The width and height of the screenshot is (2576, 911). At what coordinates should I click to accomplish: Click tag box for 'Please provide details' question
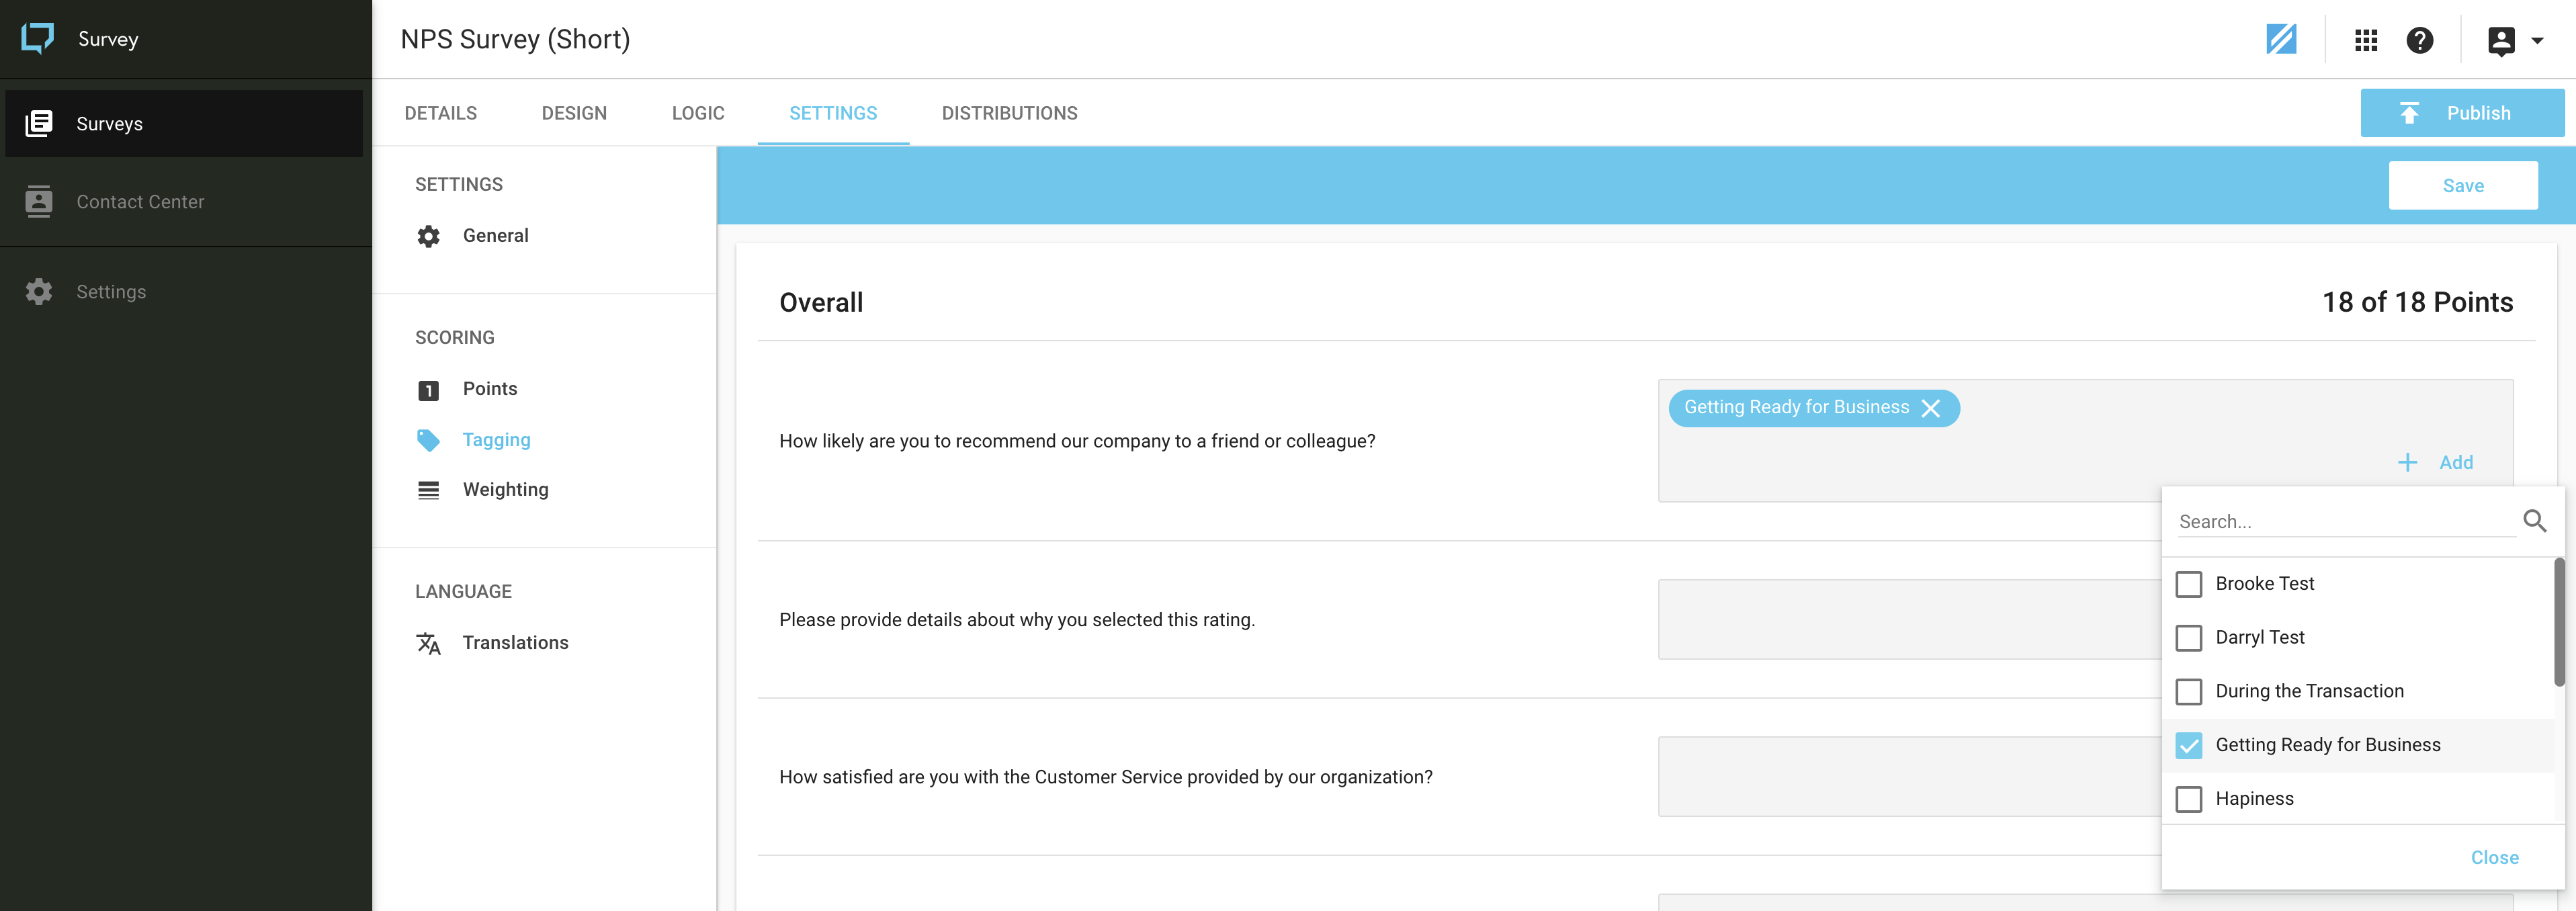[1910, 620]
